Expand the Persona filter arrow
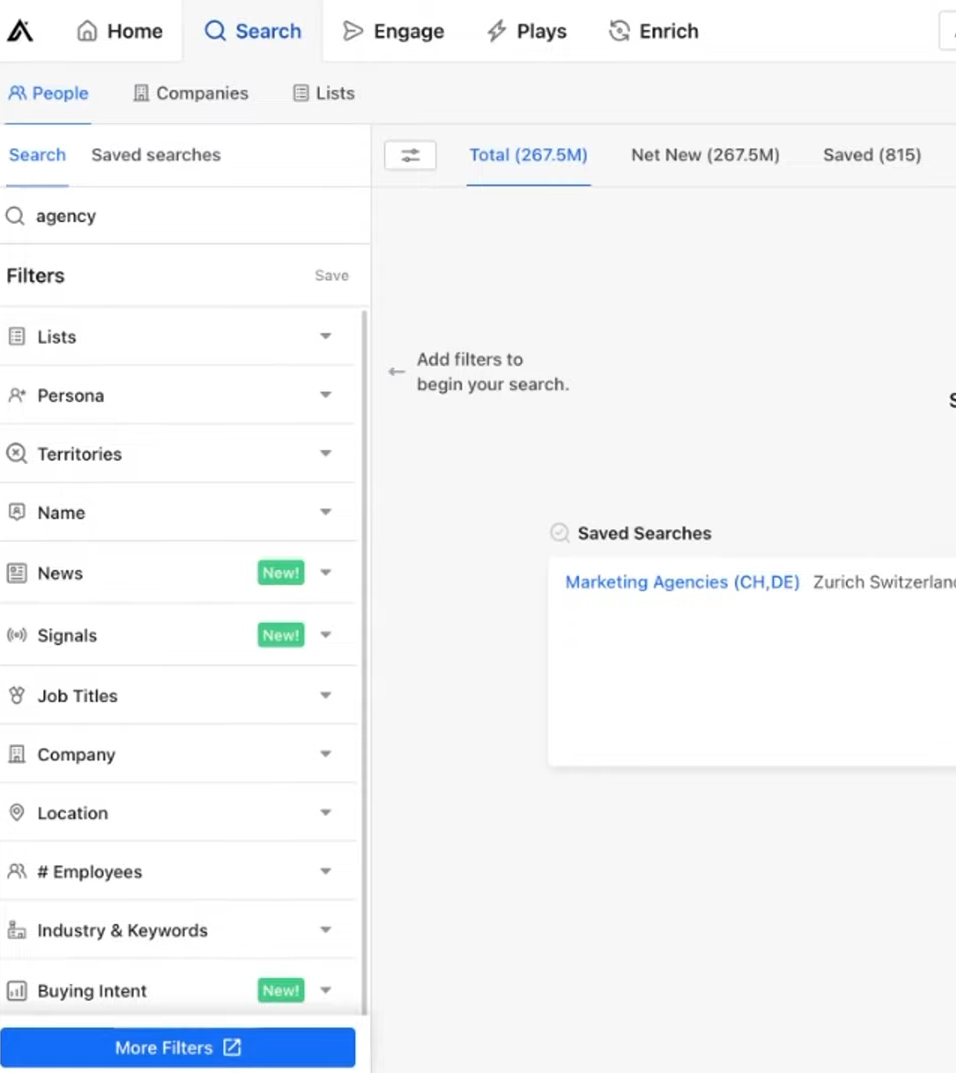956x1073 pixels. point(326,395)
